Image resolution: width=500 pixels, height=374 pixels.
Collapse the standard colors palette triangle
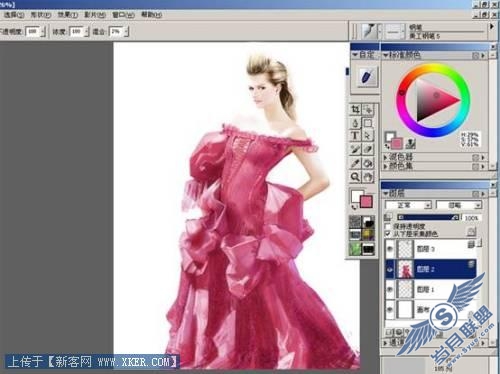[386, 55]
